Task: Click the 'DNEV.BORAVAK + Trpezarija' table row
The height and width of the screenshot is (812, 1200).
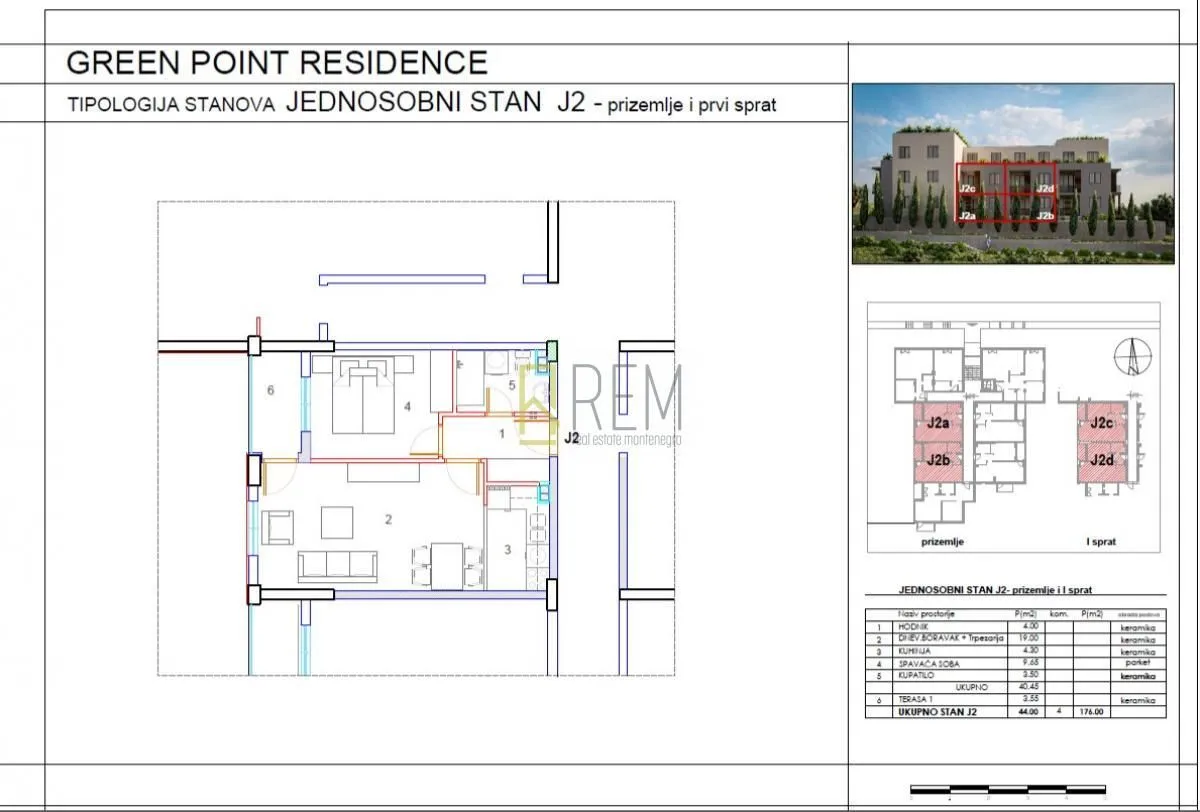Action: pyautogui.click(x=1016, y=639)
